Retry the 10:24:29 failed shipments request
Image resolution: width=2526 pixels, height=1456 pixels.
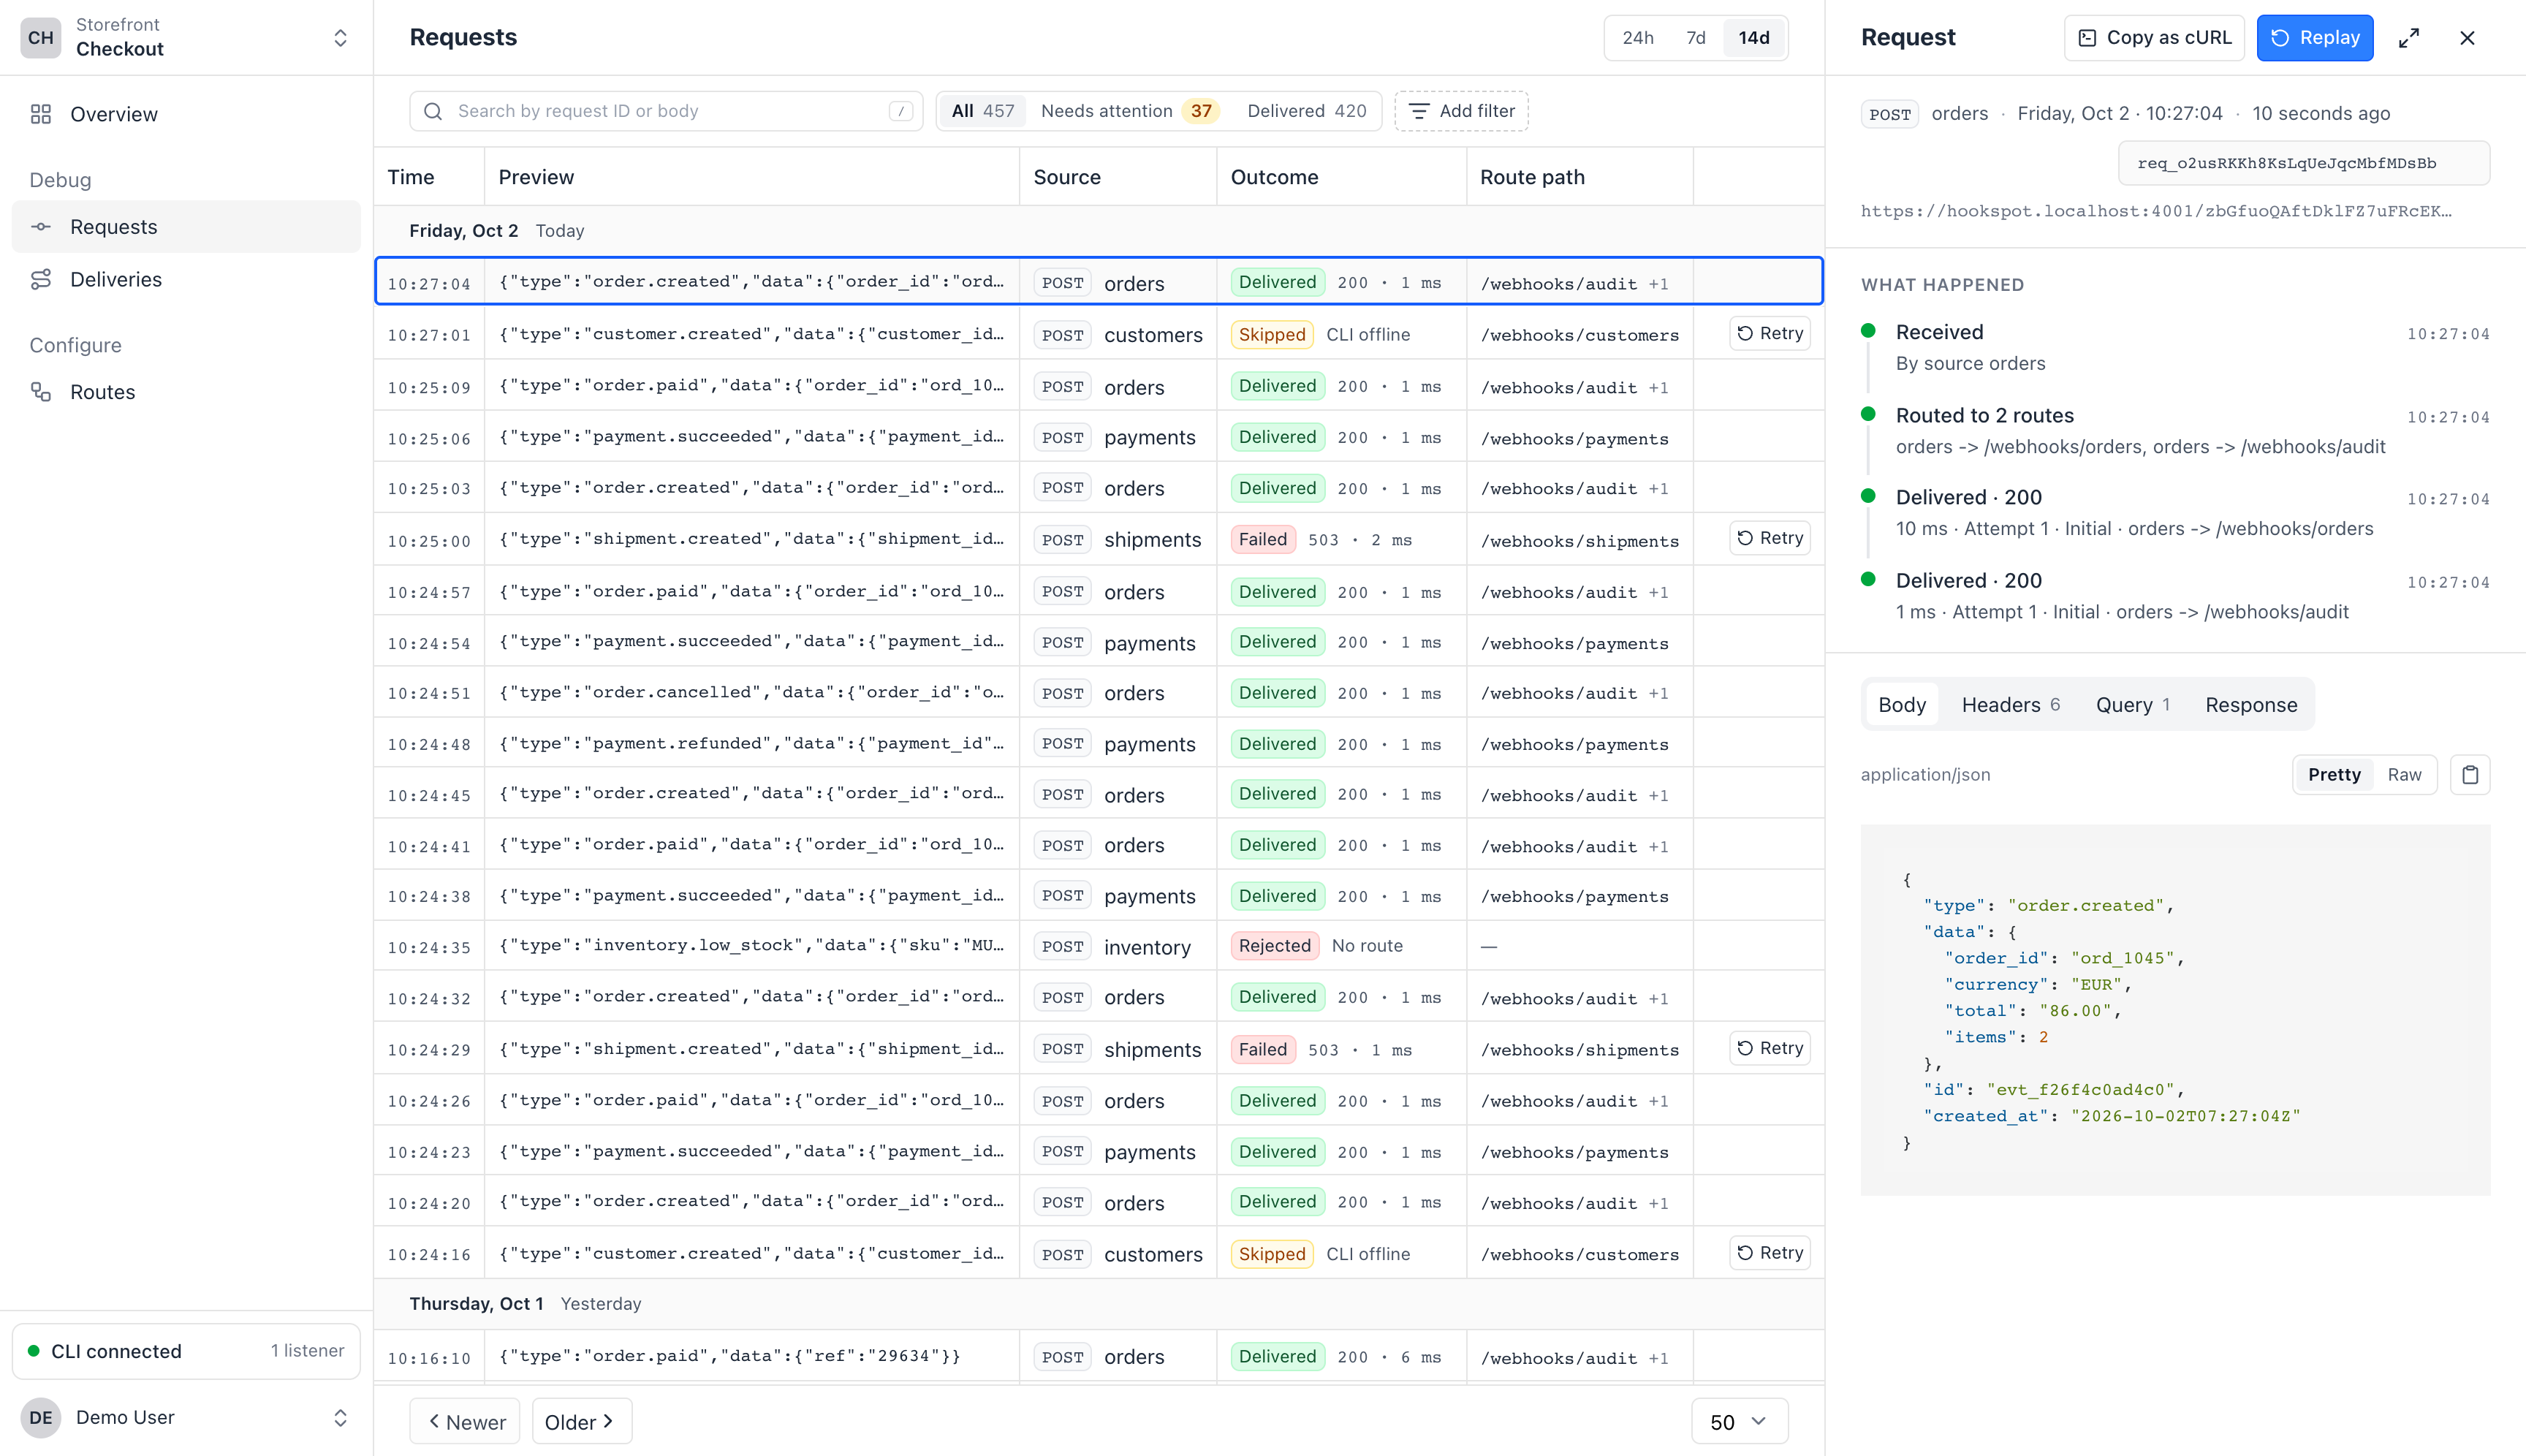tap(1769, 1048)
